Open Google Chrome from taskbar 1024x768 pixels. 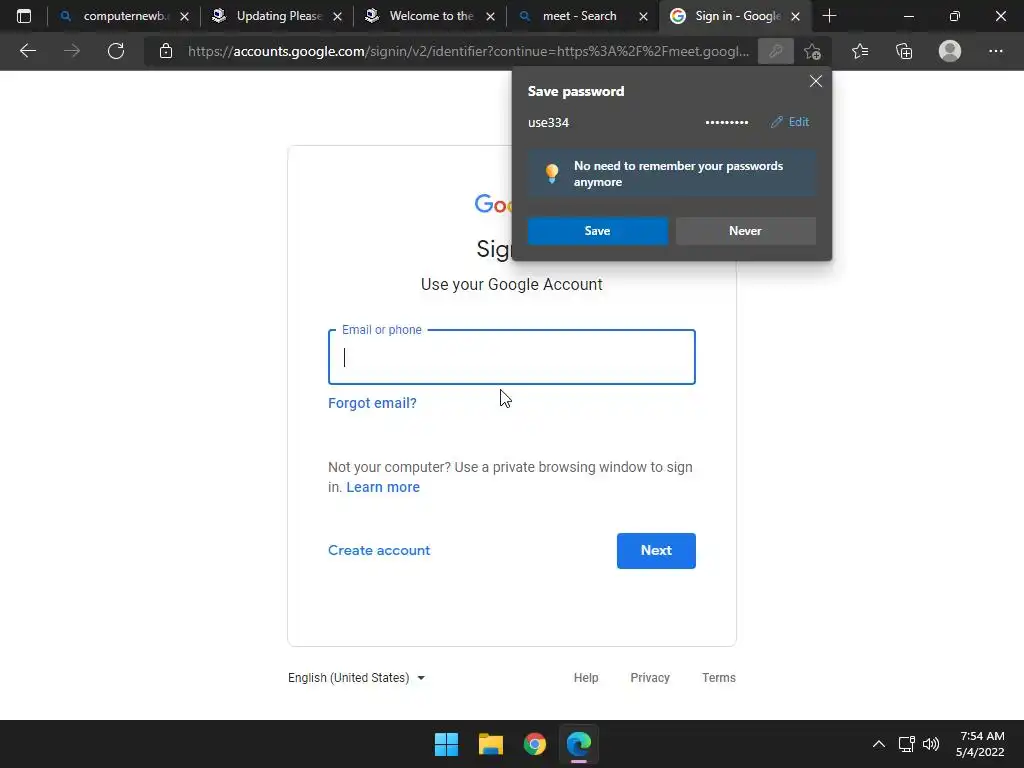(x=535, y=744)
